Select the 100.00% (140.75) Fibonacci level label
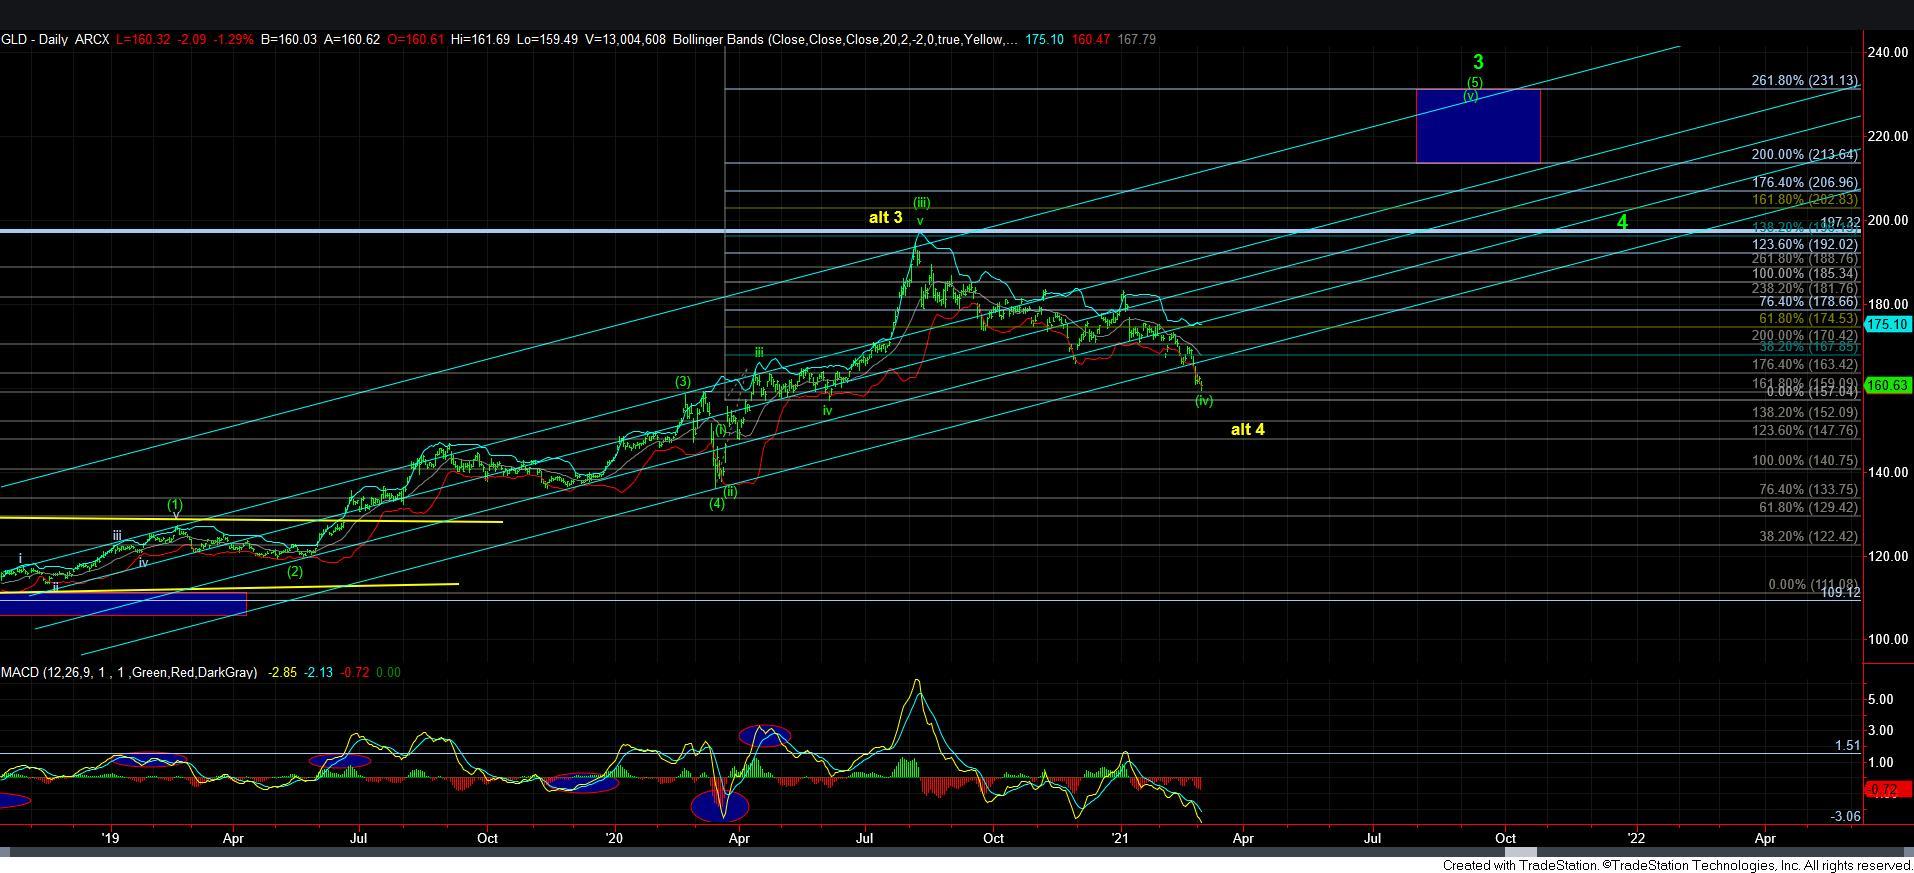1914x873 pixels. click(x=1804, y=461)
